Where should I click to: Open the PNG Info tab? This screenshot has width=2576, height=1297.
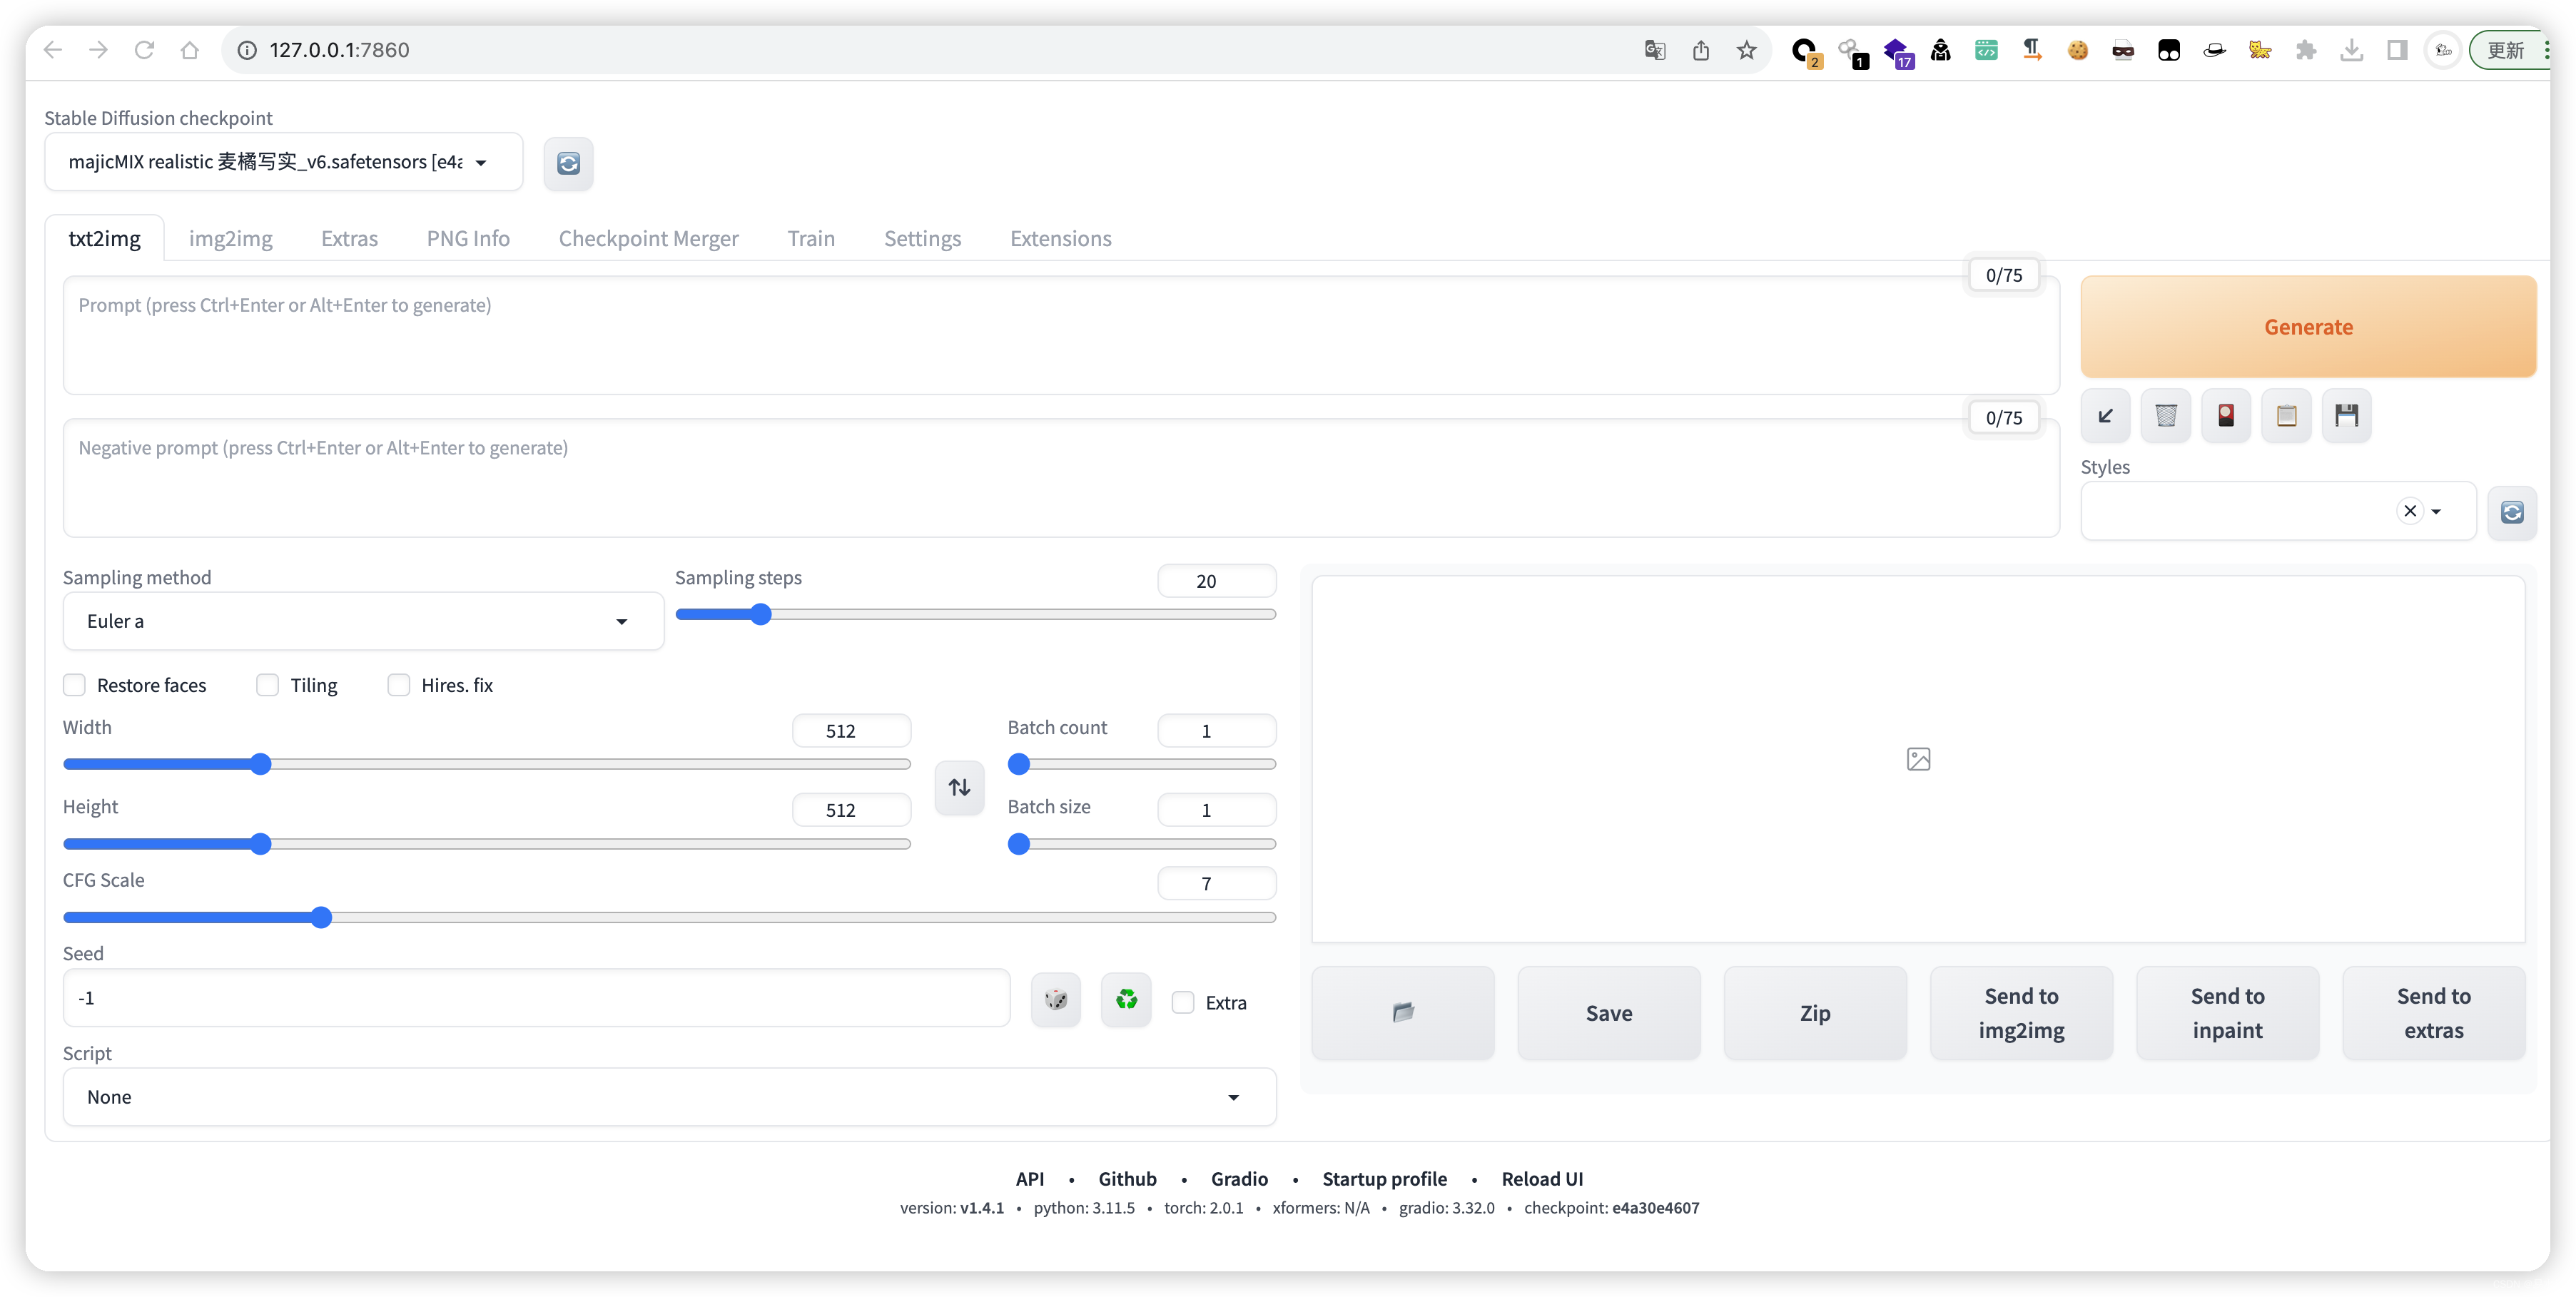point(468,238)
